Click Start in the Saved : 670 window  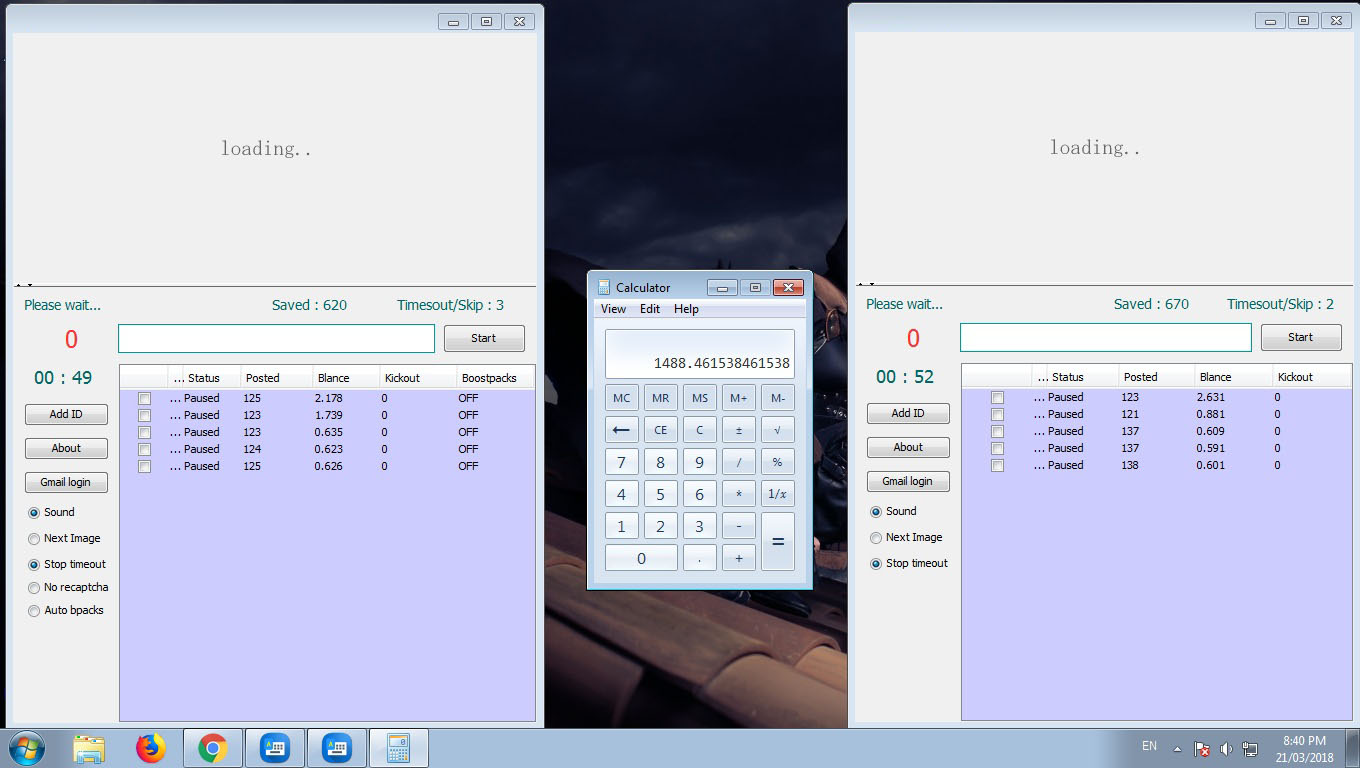click(x=1300, y=337)
